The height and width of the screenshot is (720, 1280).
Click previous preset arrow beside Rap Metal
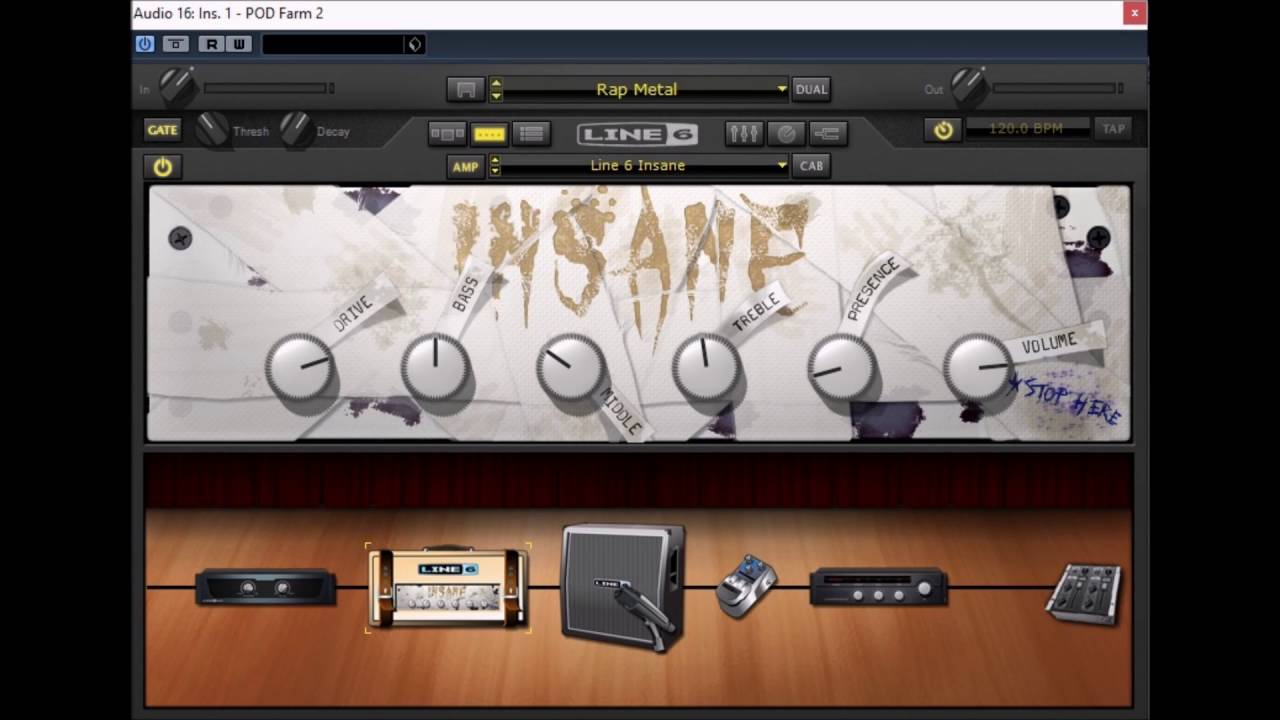pos(496,83)
